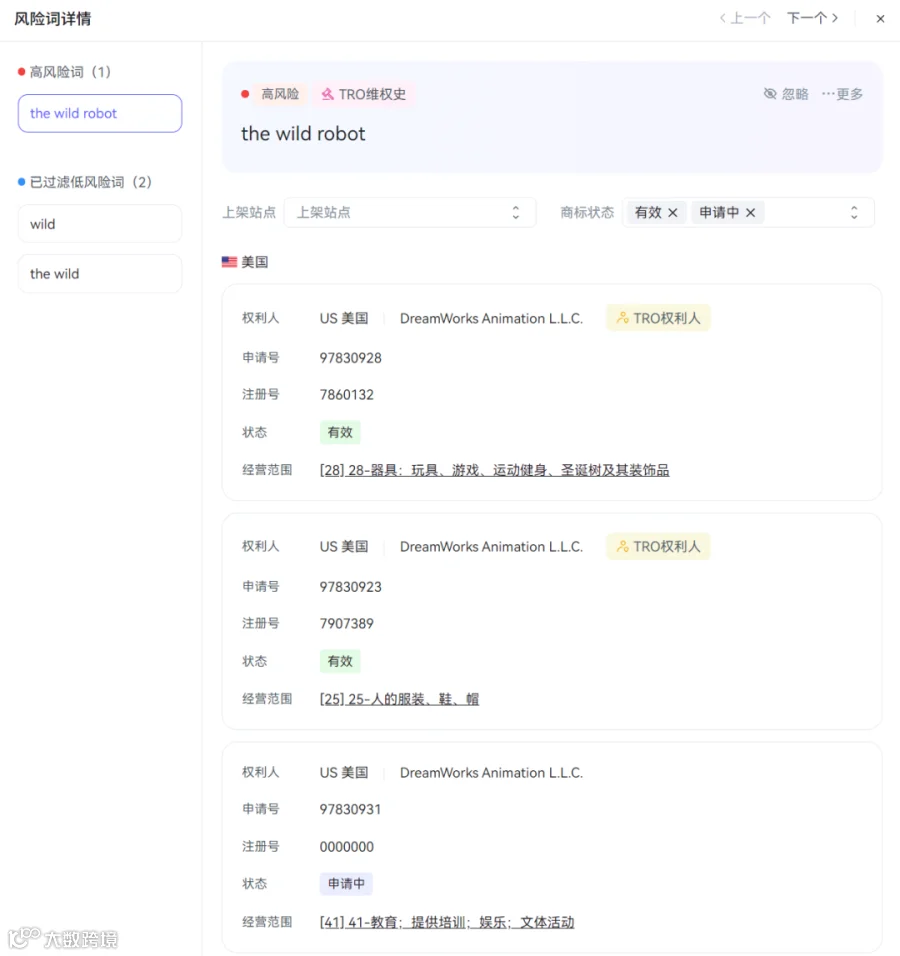Click DreamWorks Animation L.L.C. in 97830931 card
Image resolution: width=900 pixels, height=956 pixels.
pyautogui.click(x=491, y=772)
